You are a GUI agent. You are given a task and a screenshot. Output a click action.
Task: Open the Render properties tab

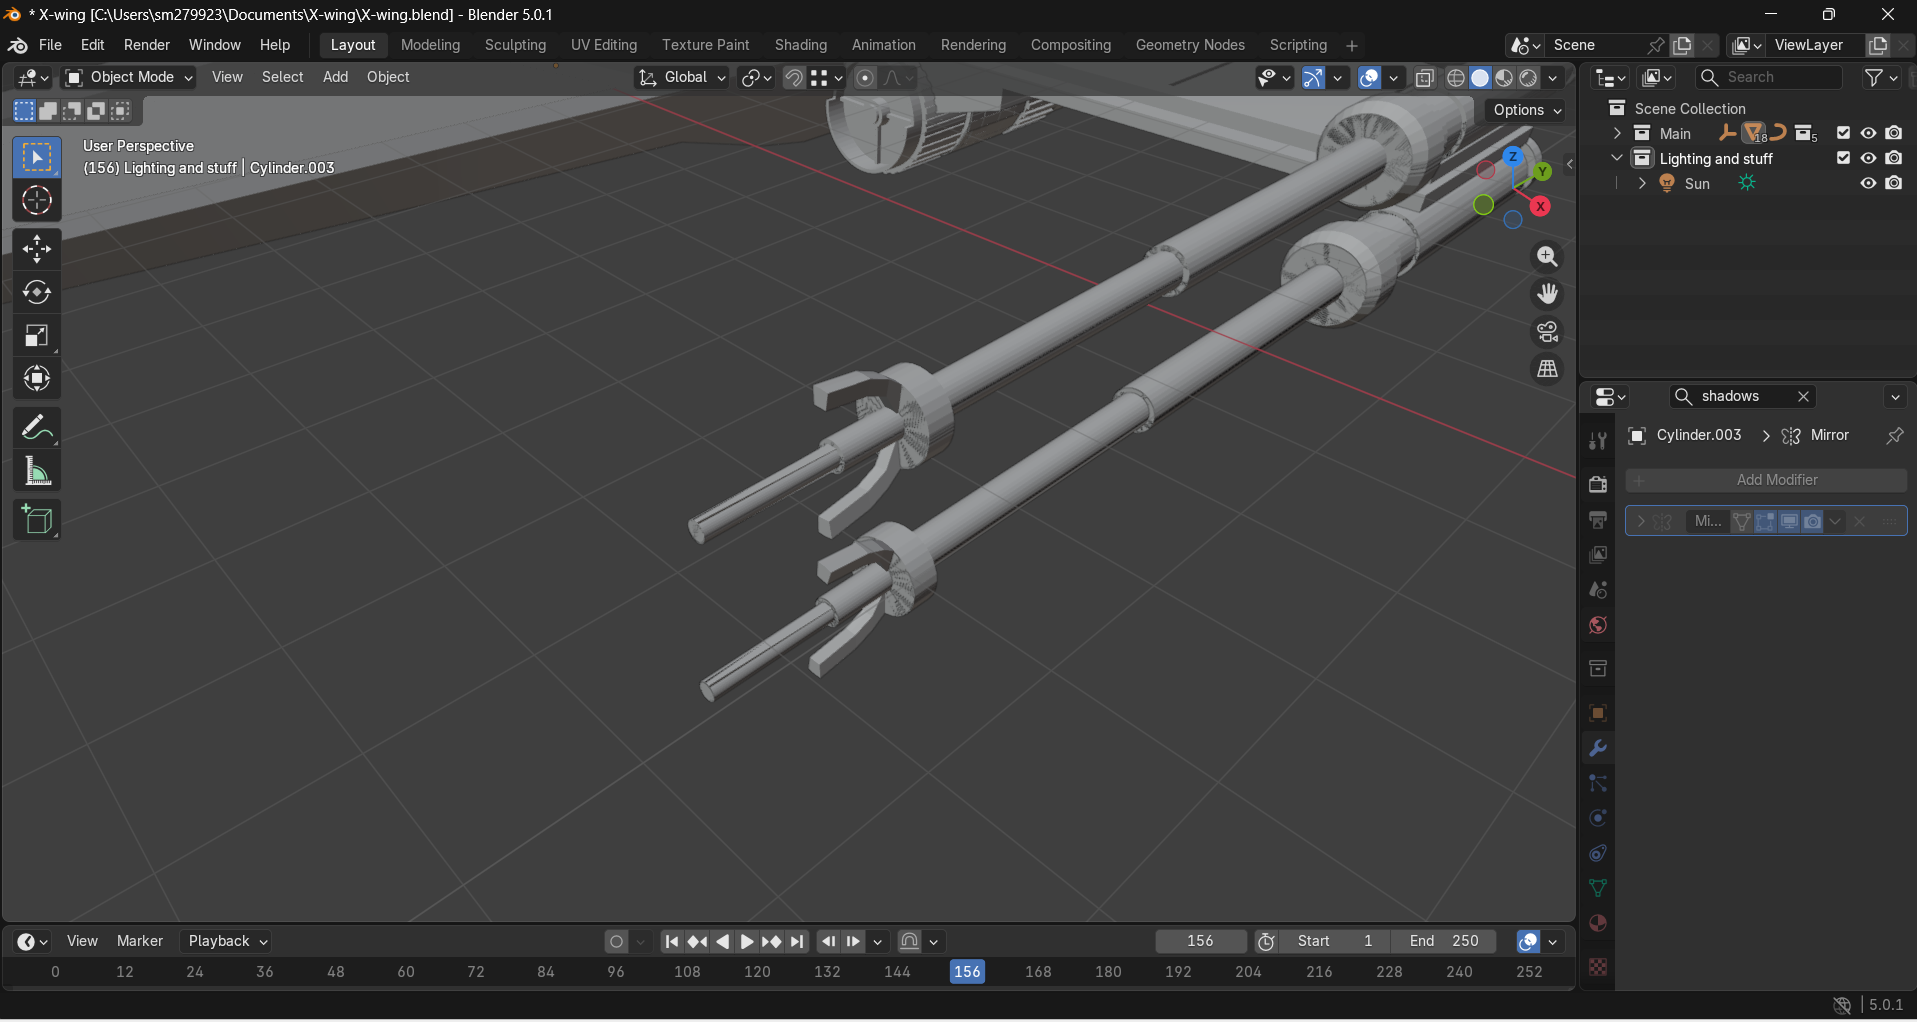tap(1598, 484)
